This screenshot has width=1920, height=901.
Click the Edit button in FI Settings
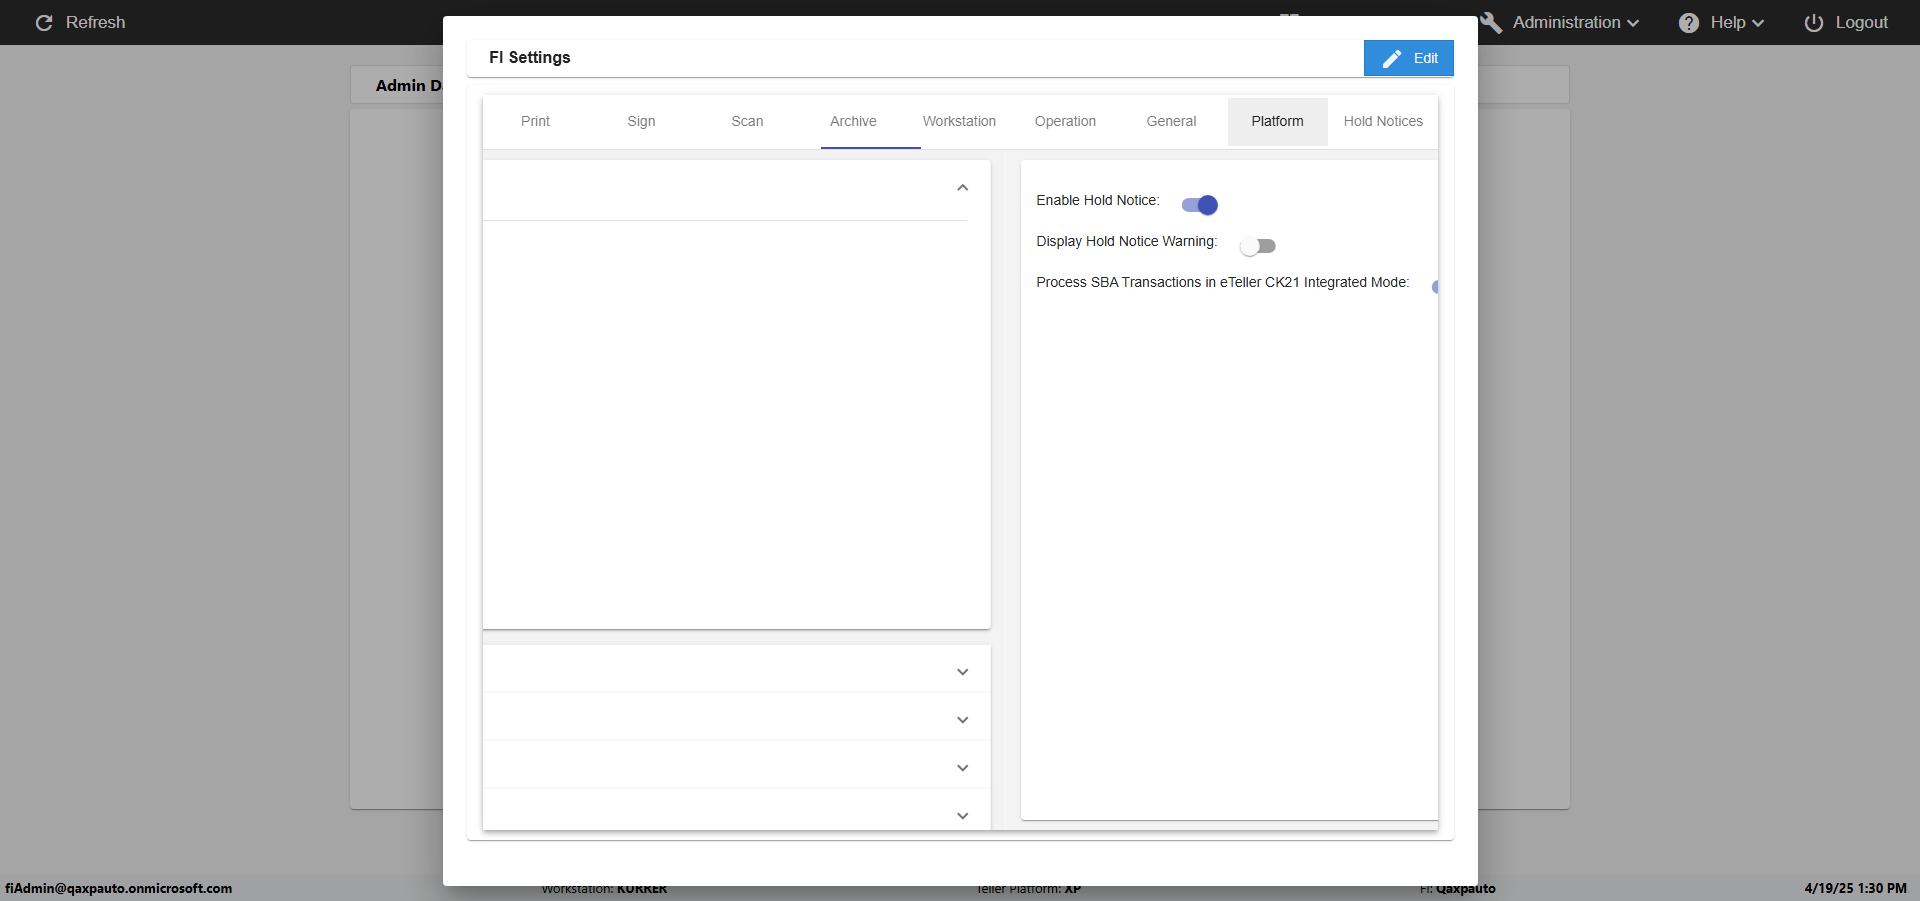(x=1408, y=58)
